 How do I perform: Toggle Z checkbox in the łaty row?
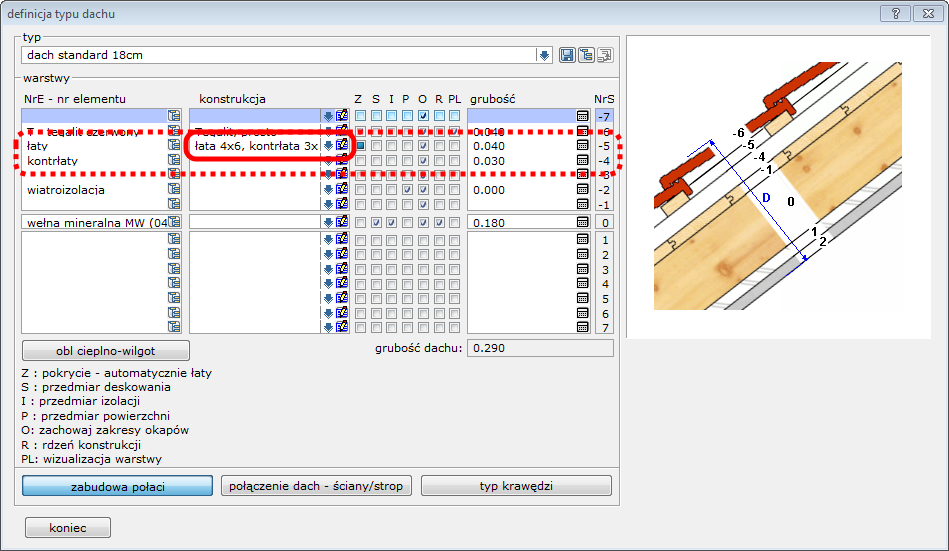tap(361, 146)
